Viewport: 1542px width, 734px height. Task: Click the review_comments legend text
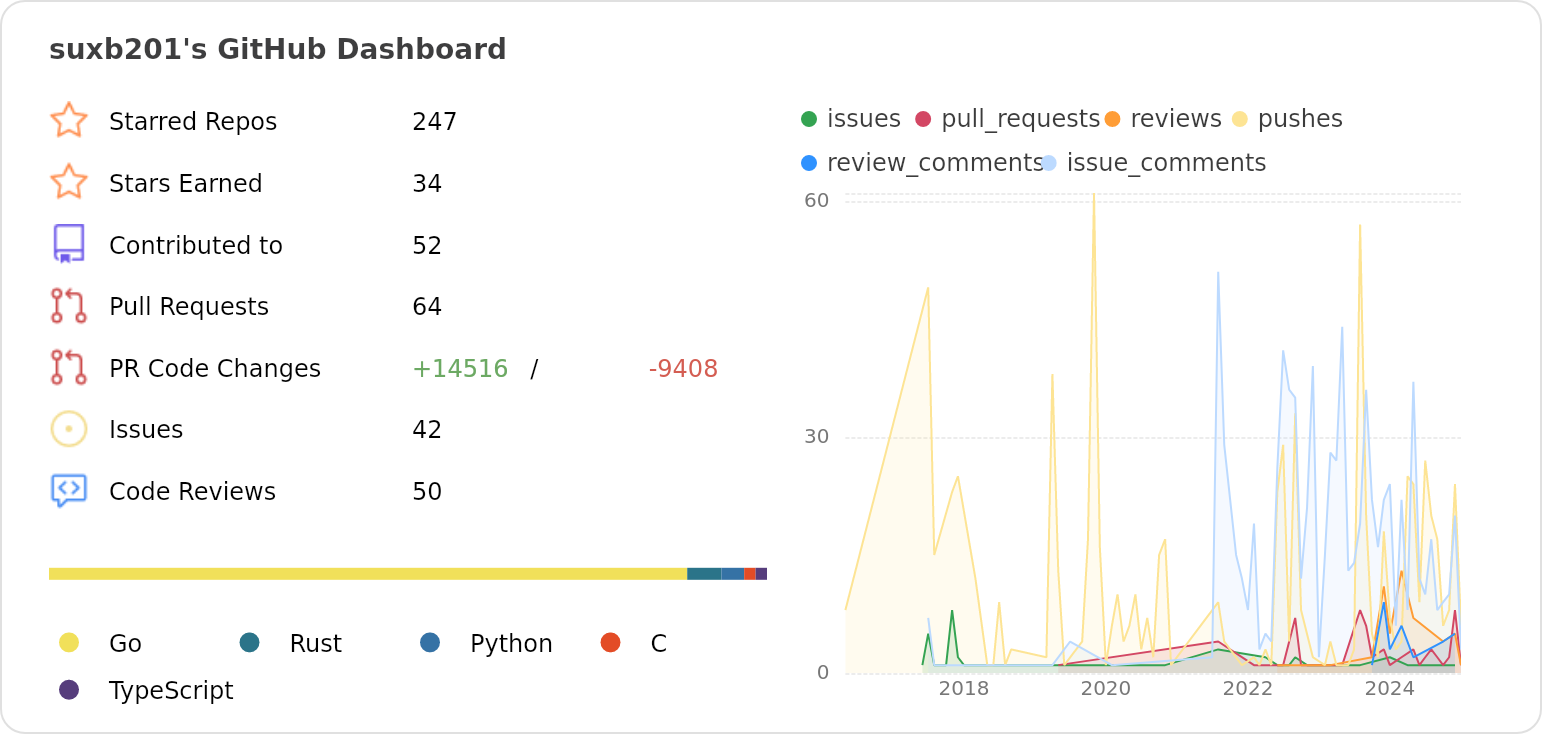[935, 163]
